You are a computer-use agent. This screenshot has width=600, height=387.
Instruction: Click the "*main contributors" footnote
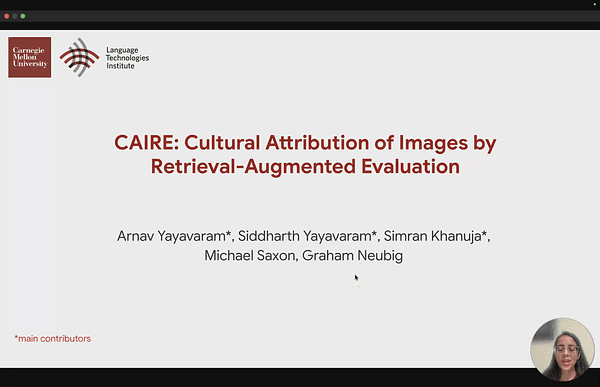(53, 339)
